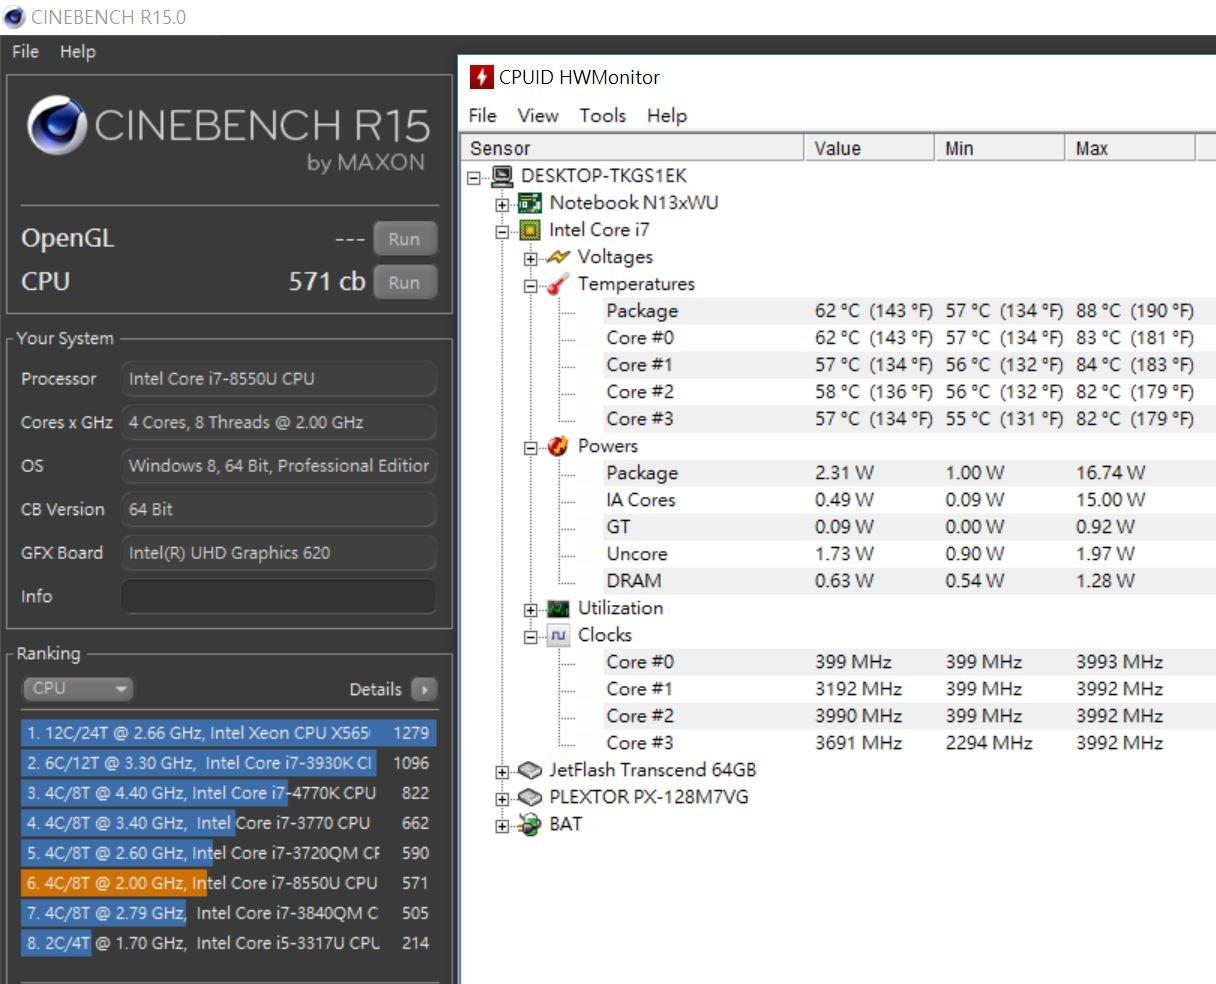Click the Temperatures thermometer icon
Viewport: 1216px width, 984px height.
[558, 285]
